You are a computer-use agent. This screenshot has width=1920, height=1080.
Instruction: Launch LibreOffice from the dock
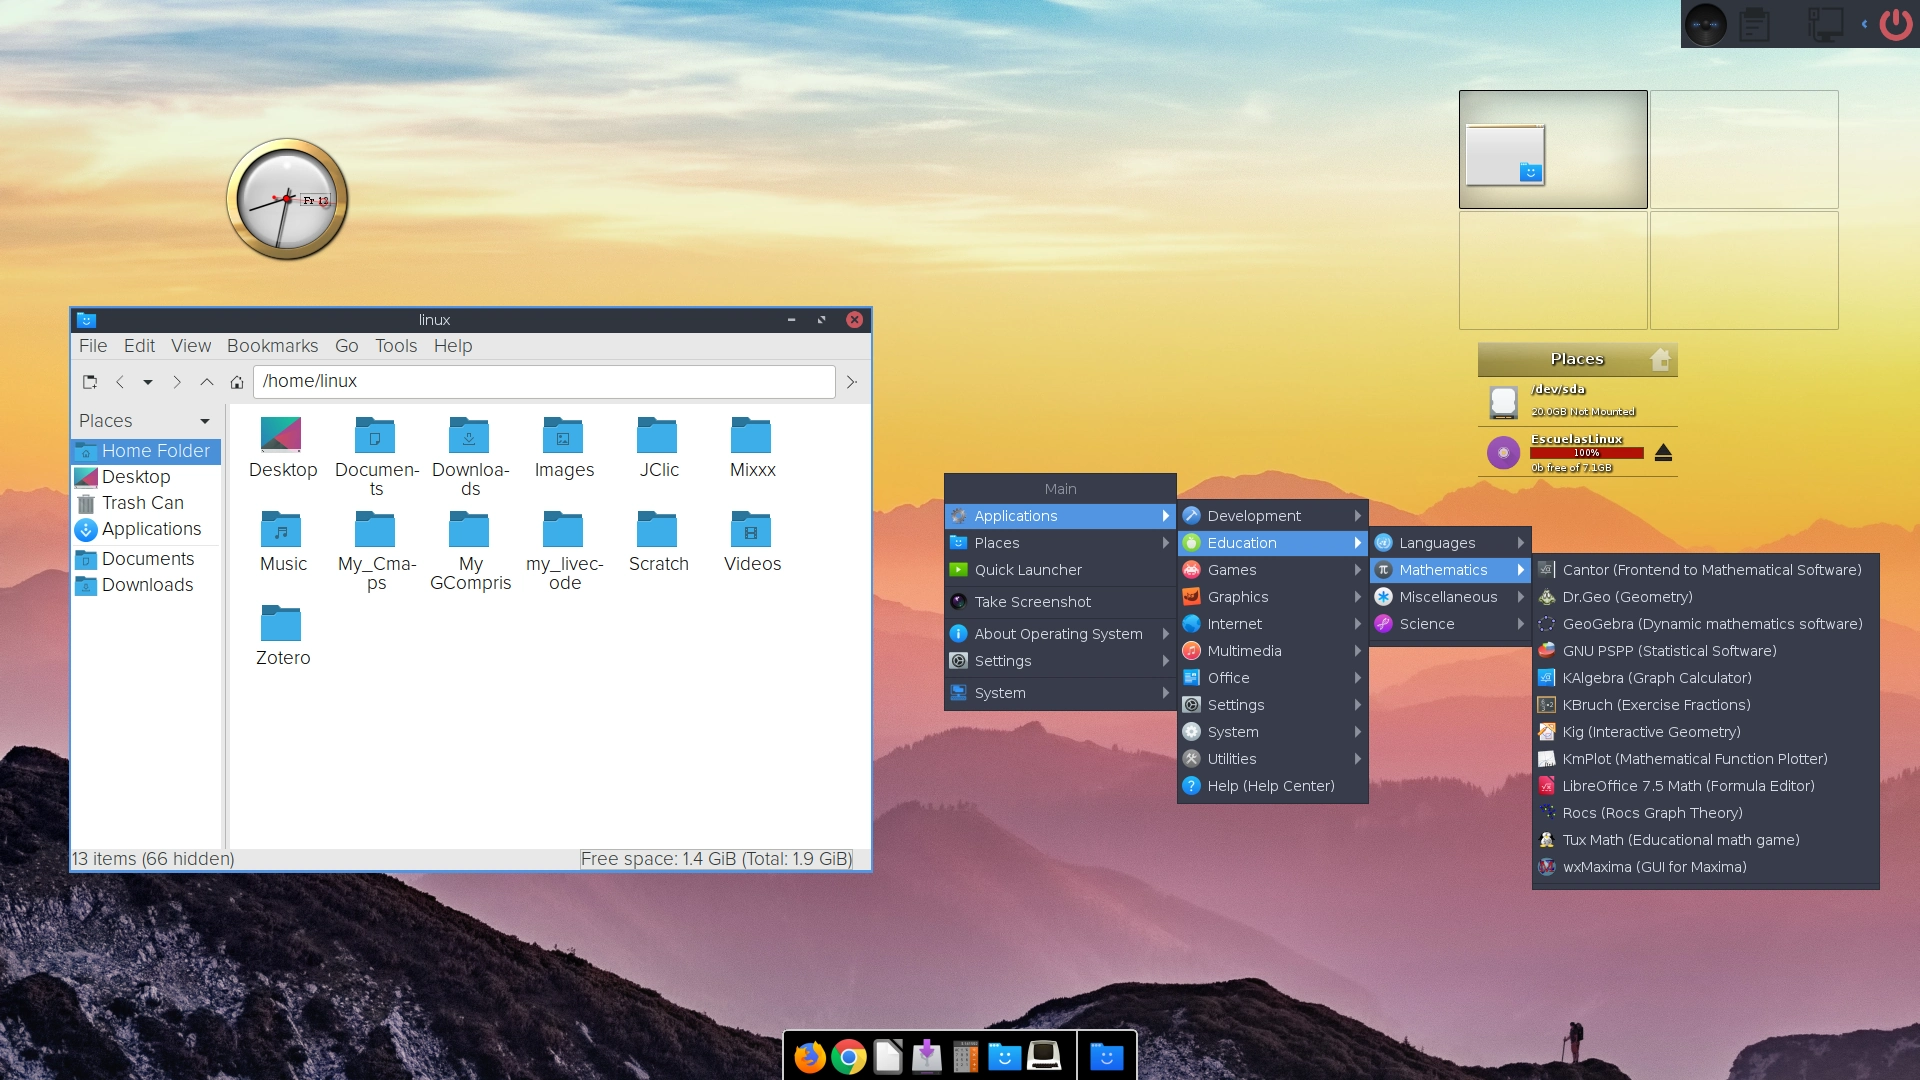886,1055
